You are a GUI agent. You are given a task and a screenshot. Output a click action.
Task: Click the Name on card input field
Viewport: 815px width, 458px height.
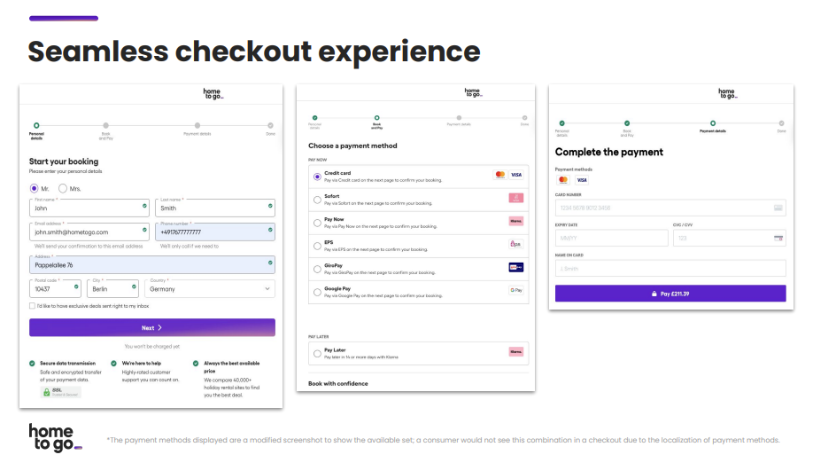point(670,268)
